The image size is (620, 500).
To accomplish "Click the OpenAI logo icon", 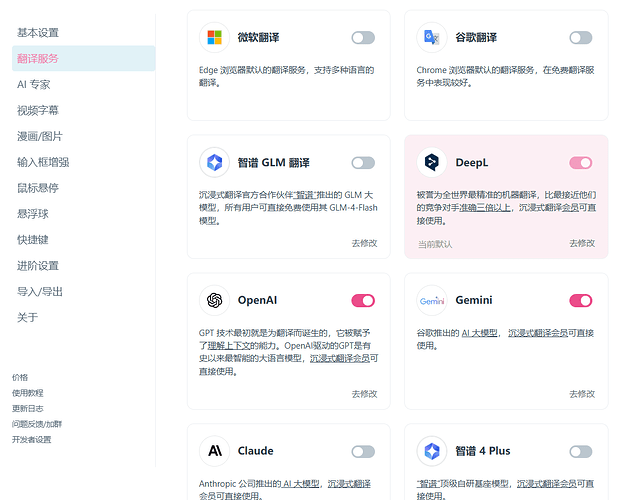I will pos(214,300).
